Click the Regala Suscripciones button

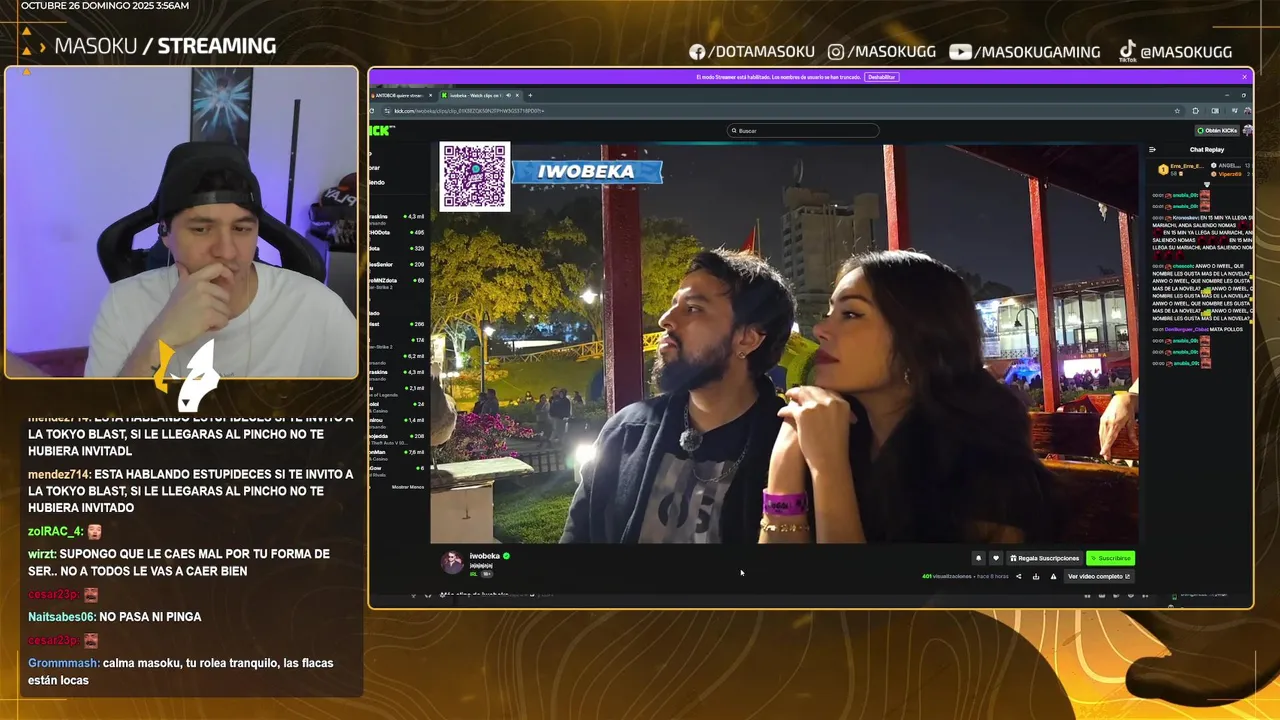1045,558
